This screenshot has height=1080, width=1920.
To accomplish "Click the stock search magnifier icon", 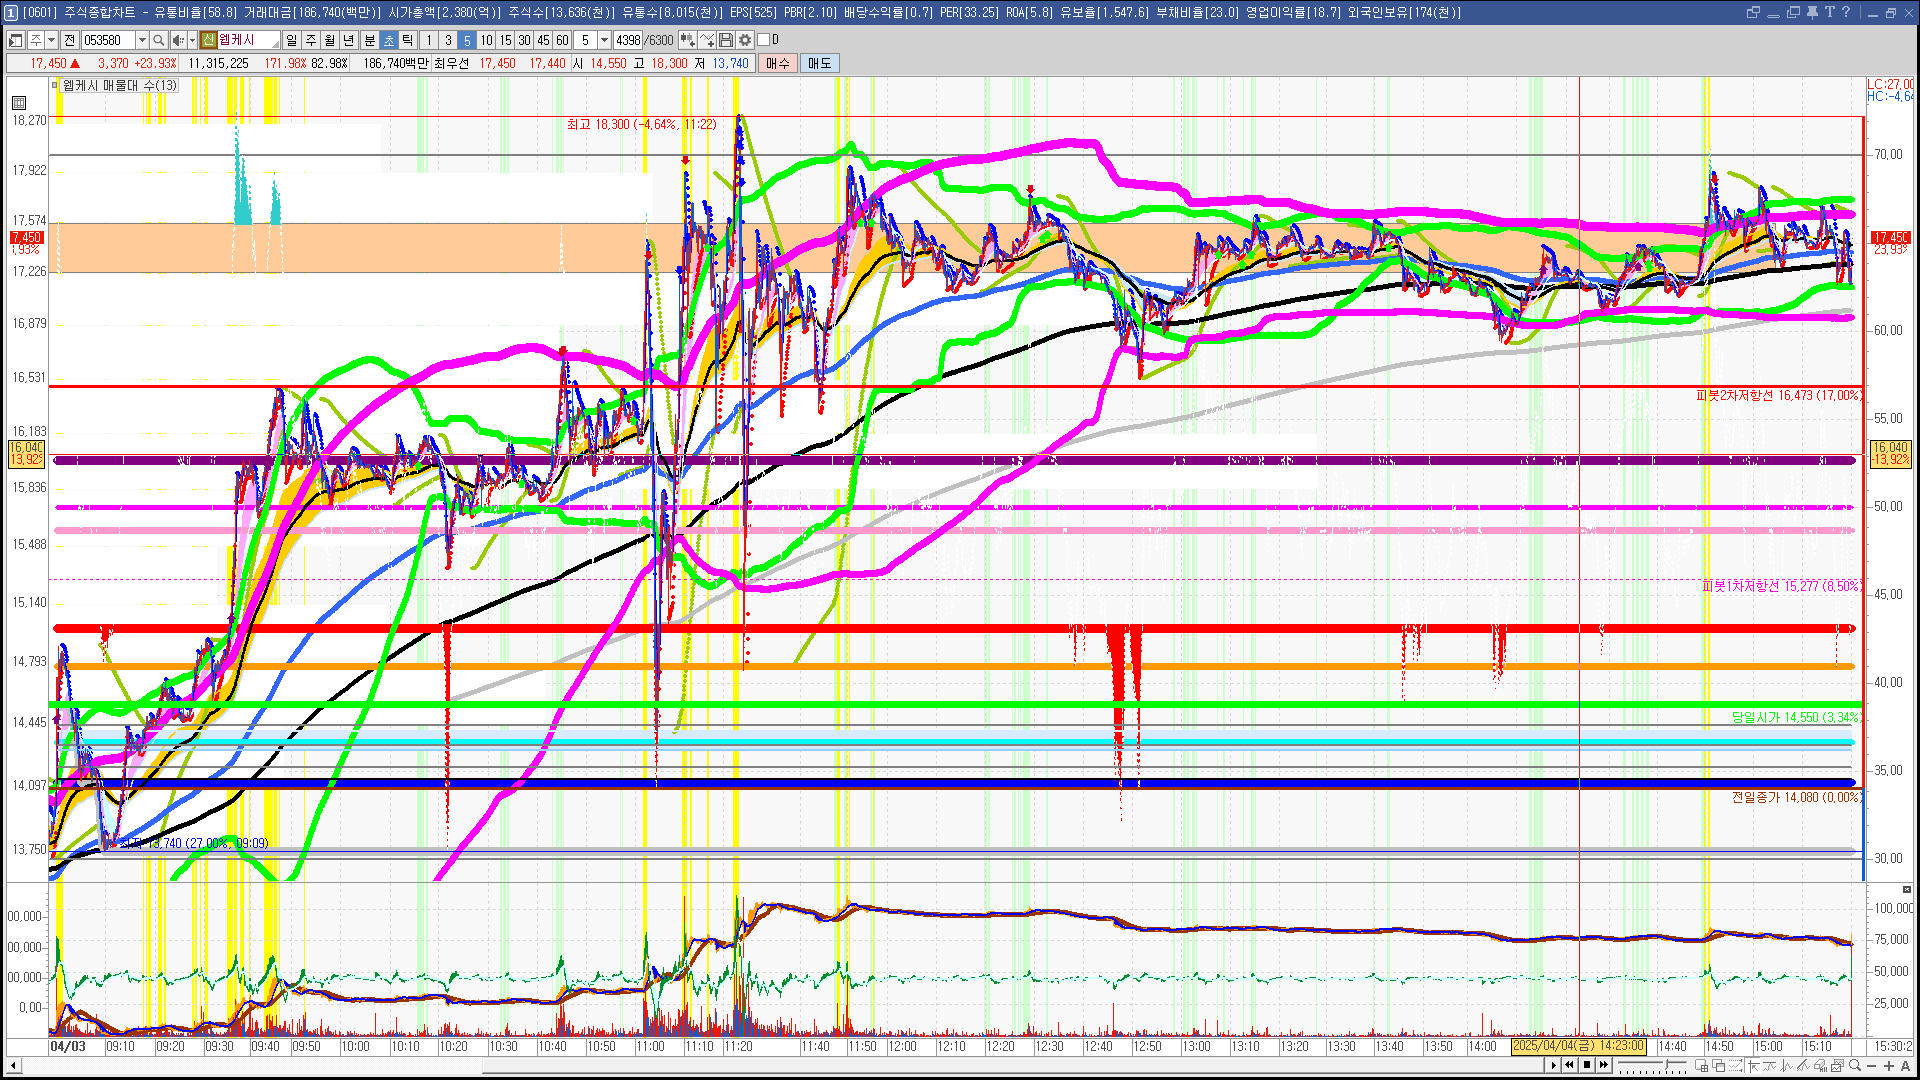I will [x=159, y=40].
